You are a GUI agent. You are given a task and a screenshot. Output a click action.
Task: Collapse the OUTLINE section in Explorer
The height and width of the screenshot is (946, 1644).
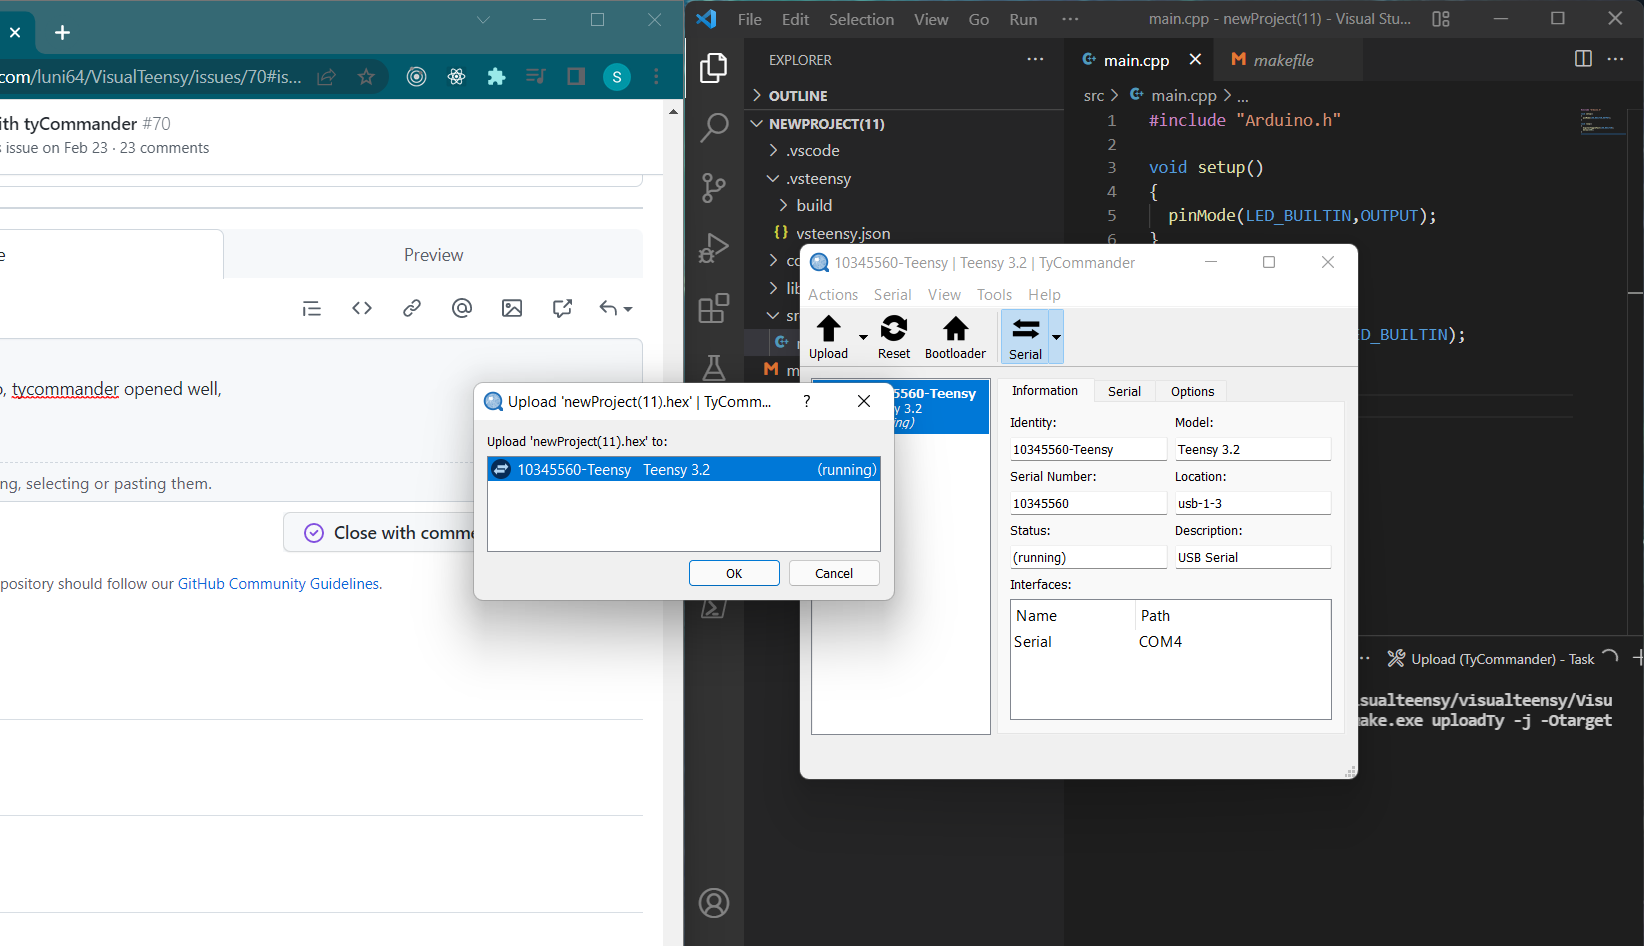click(757, 95)
